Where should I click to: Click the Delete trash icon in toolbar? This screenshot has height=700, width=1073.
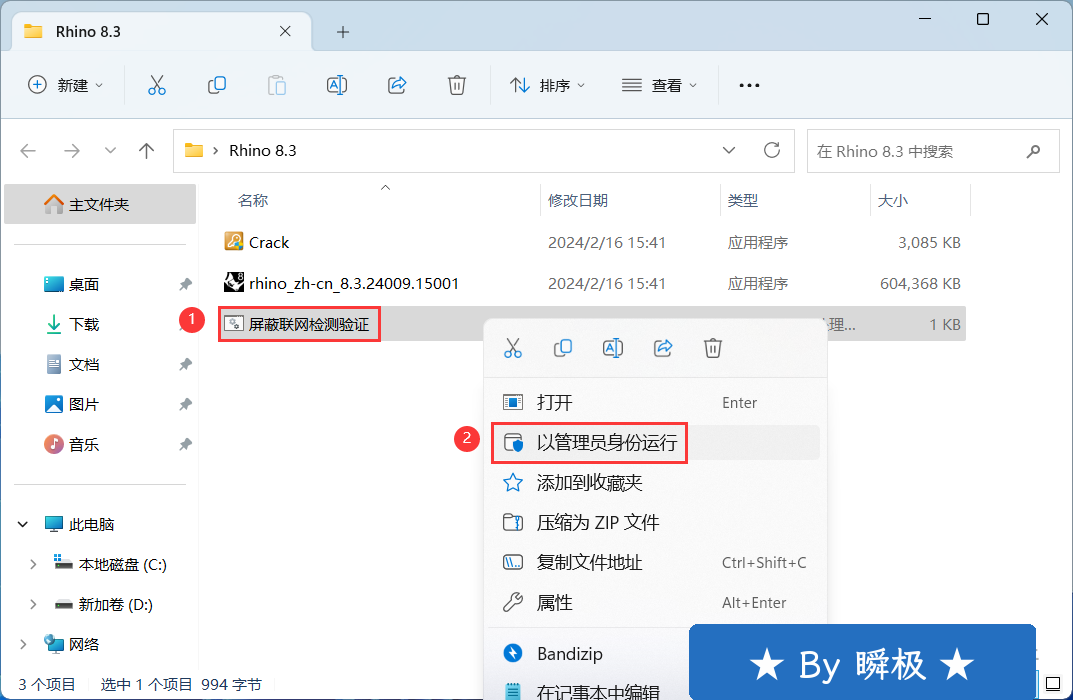[x=457, y=85]
